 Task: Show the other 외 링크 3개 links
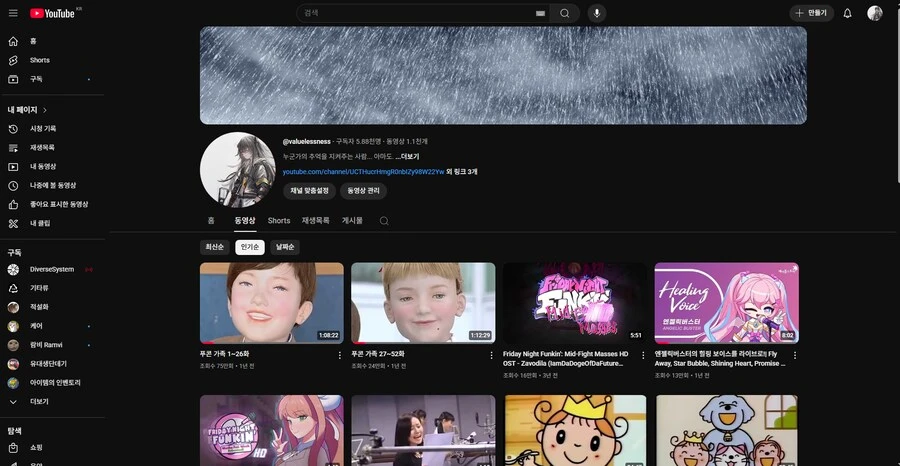click(462, 172)
